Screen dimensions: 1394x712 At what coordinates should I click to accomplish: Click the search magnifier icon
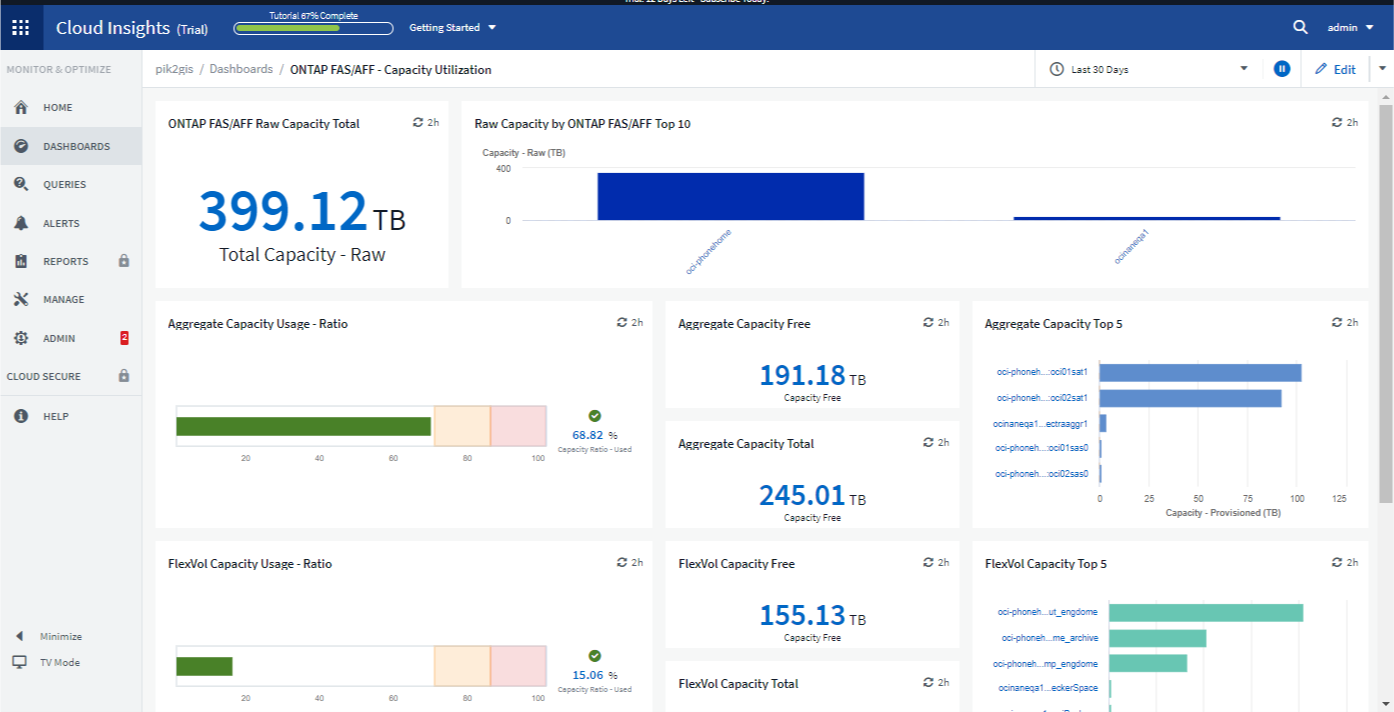point(1300,28)
